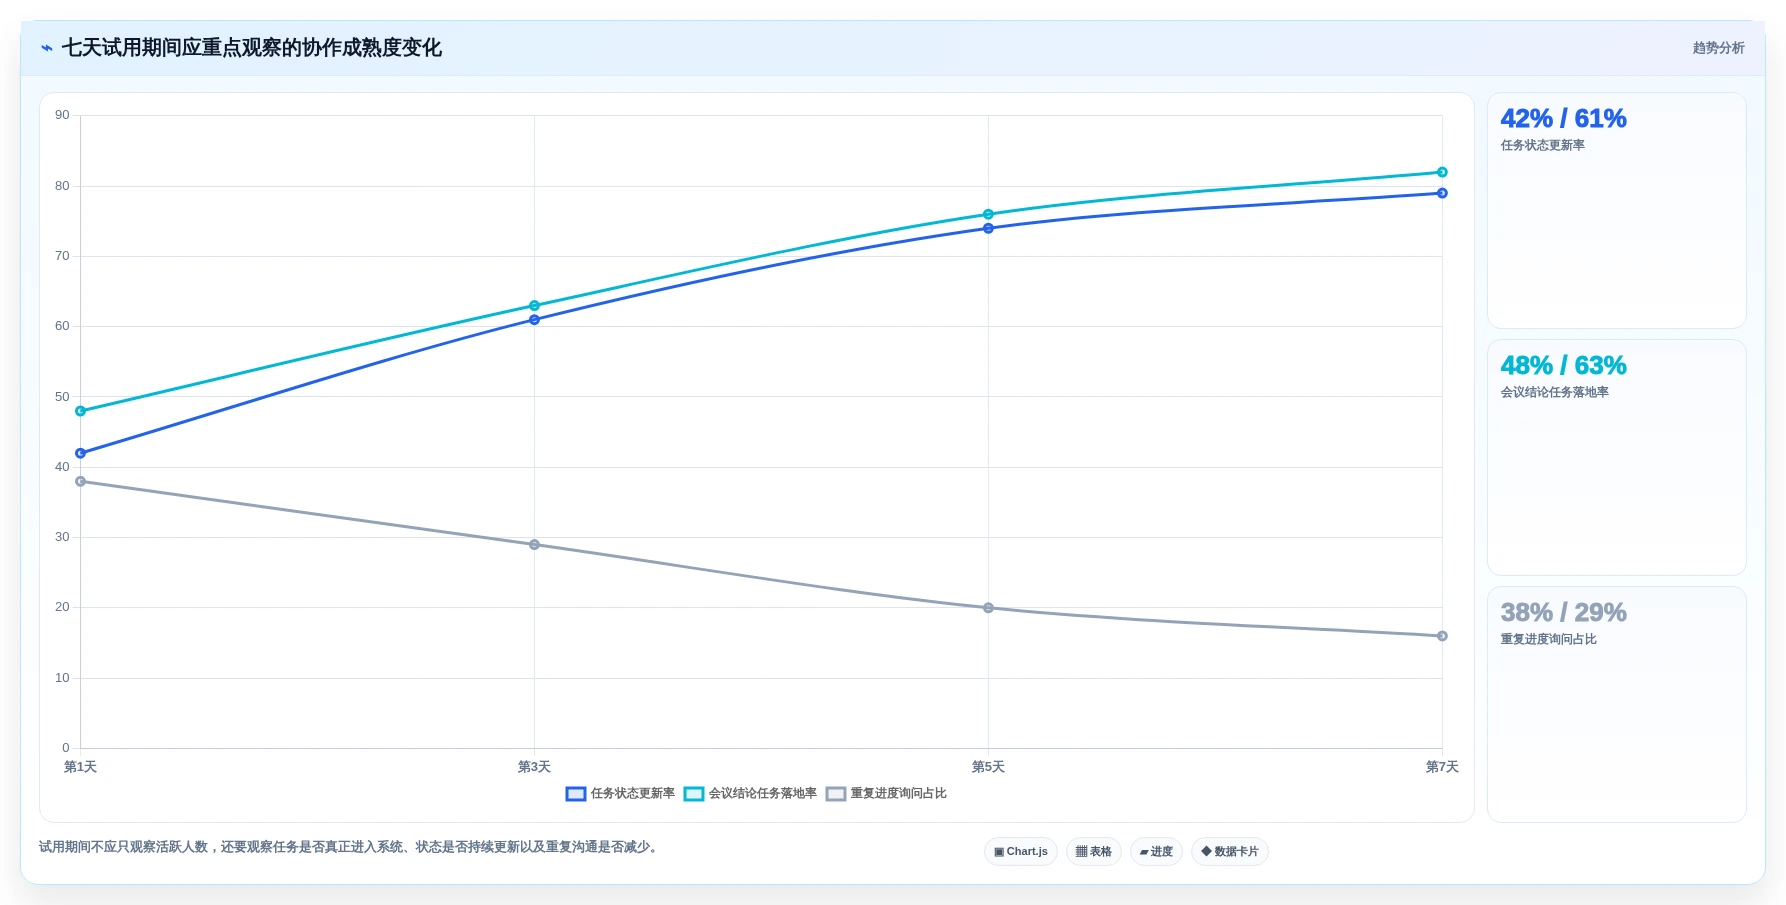The width and height of the screenshot is (1786, 905).
Task: Click 第1天 point on cyan 会议结论任务落地率 line
Action: click(81, 411)
